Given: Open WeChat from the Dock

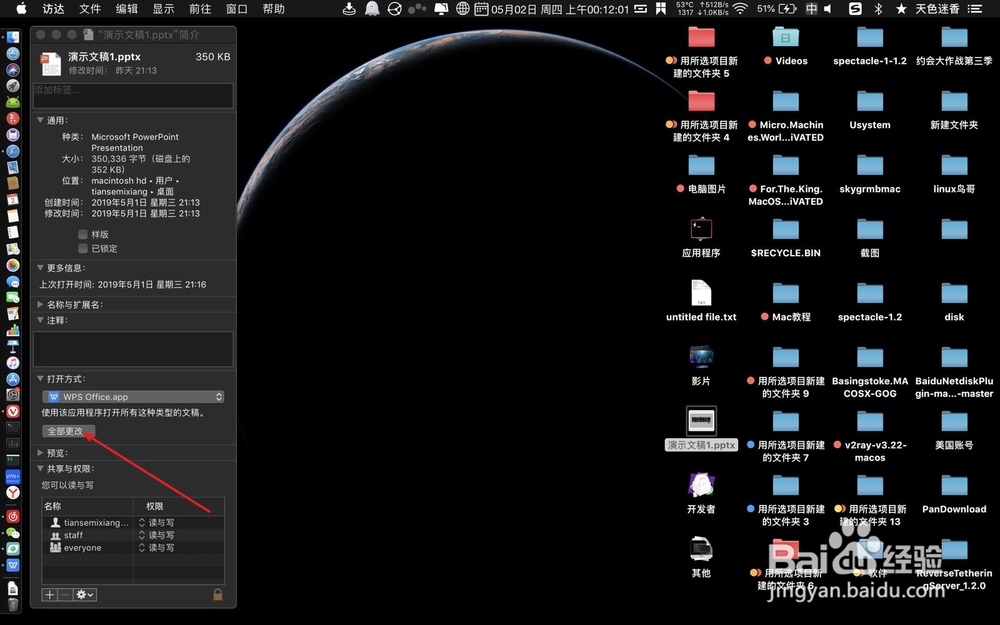Looking at the screenshot, I should [13, 533].
